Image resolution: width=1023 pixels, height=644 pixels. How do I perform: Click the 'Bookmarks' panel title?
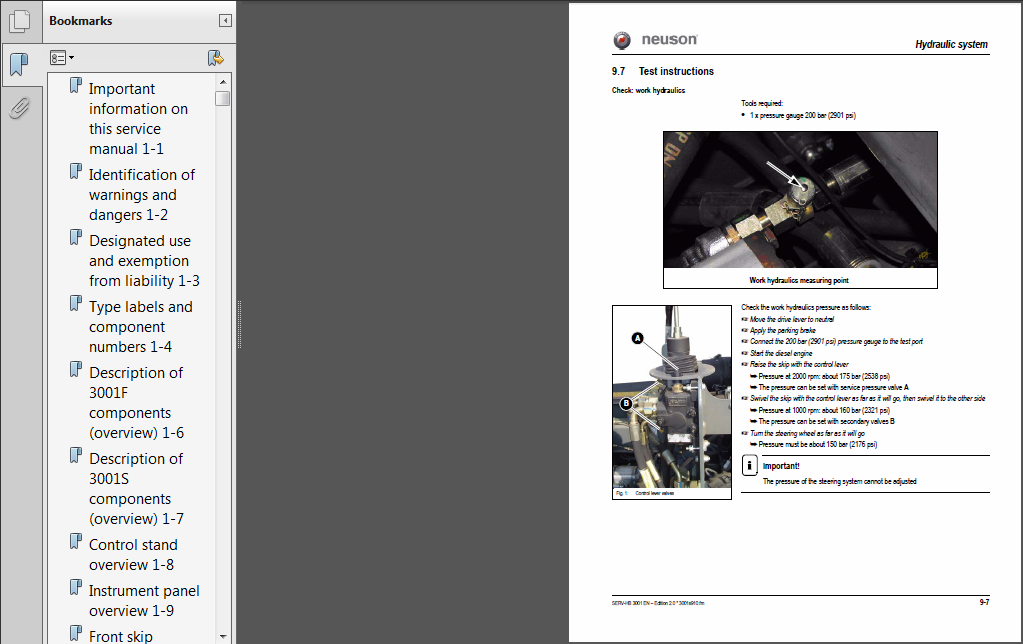point(80,21)
